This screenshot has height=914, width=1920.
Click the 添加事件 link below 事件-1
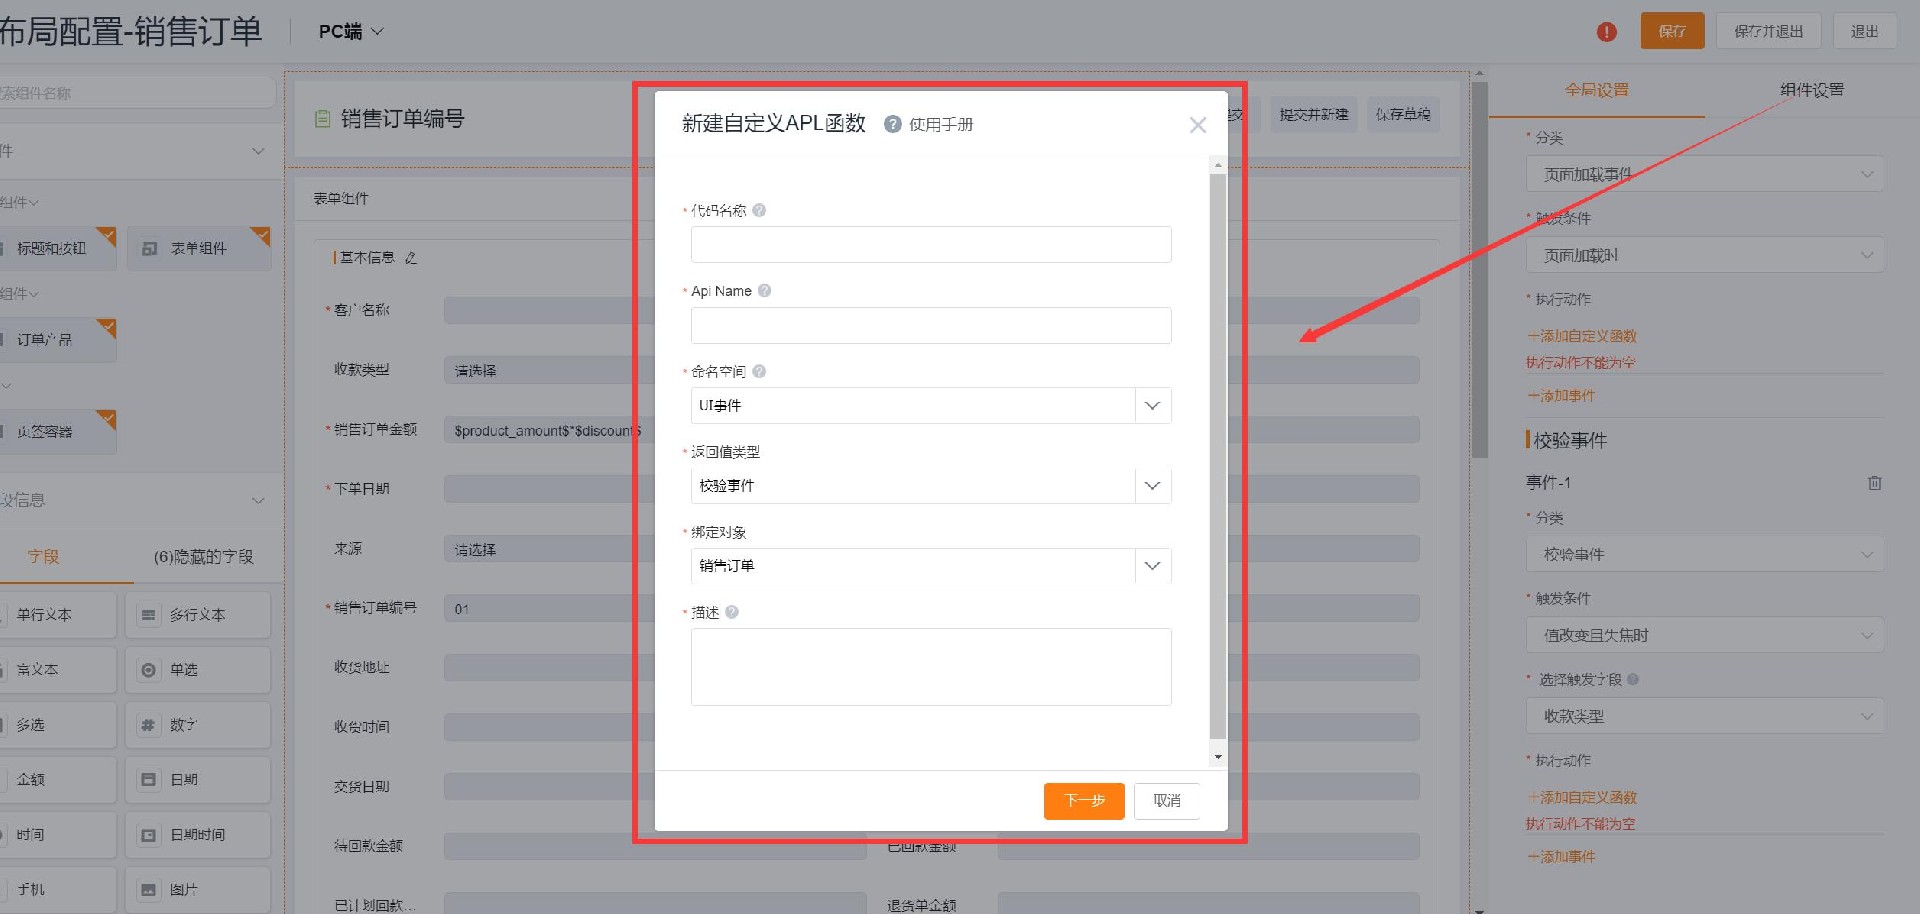(1561, 857)
